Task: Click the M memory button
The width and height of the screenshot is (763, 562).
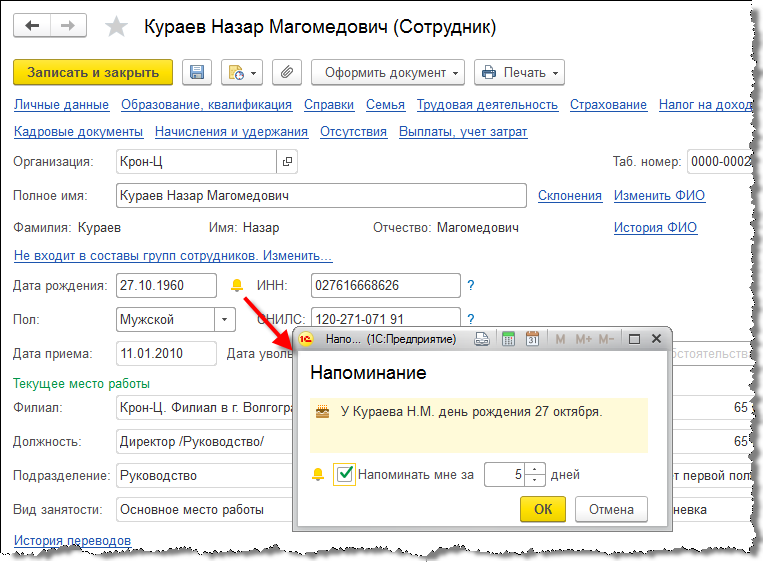Action: point(560,339)
